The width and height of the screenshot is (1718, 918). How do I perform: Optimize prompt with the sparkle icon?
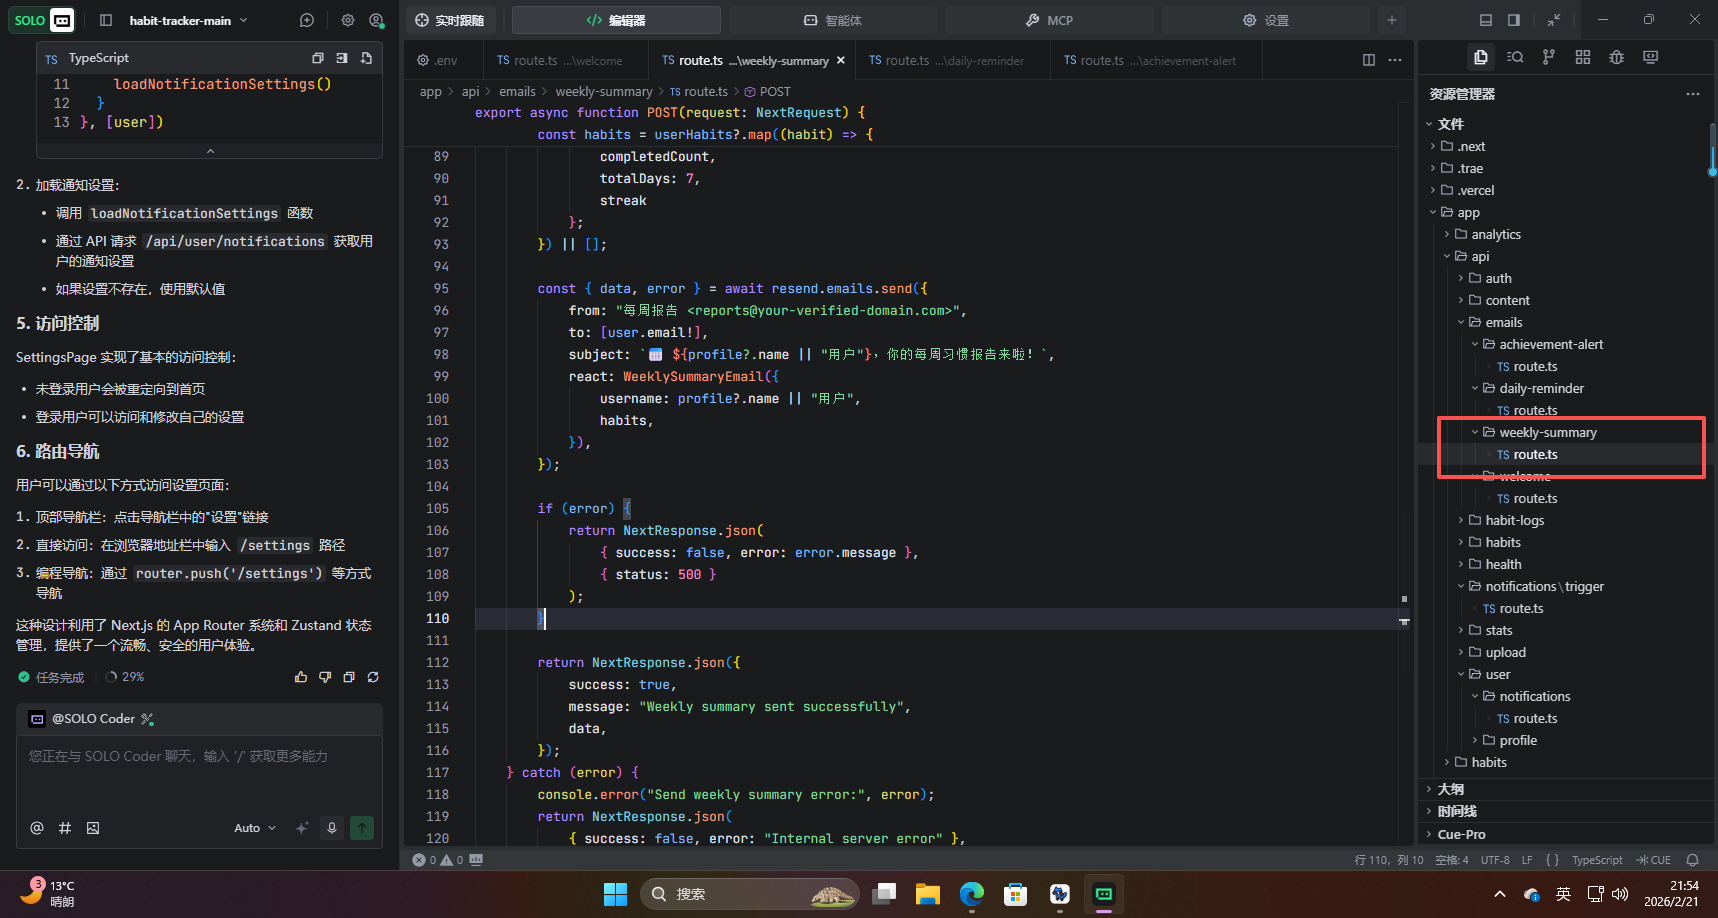point(302,828)
